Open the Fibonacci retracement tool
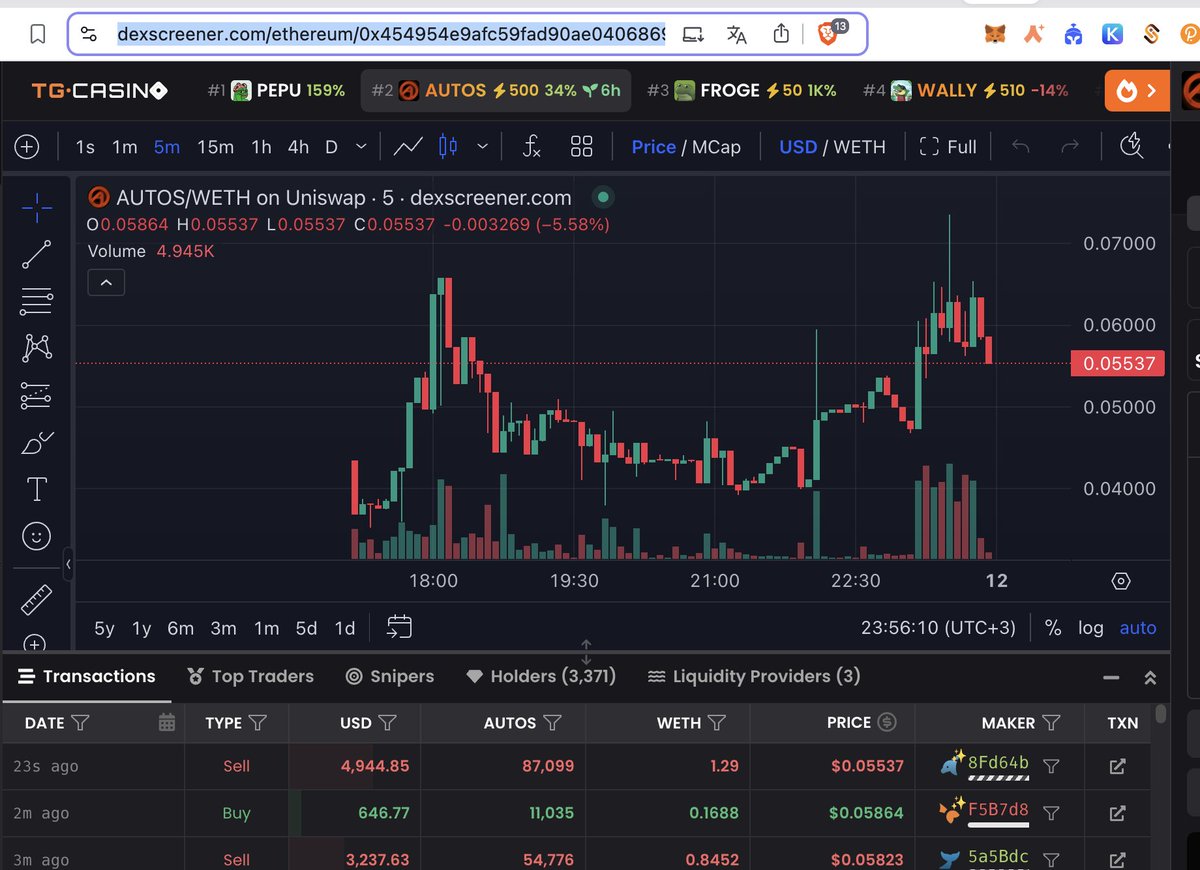Image resolution: width=1200 pixels, height=870 pixels. point(36,301)
